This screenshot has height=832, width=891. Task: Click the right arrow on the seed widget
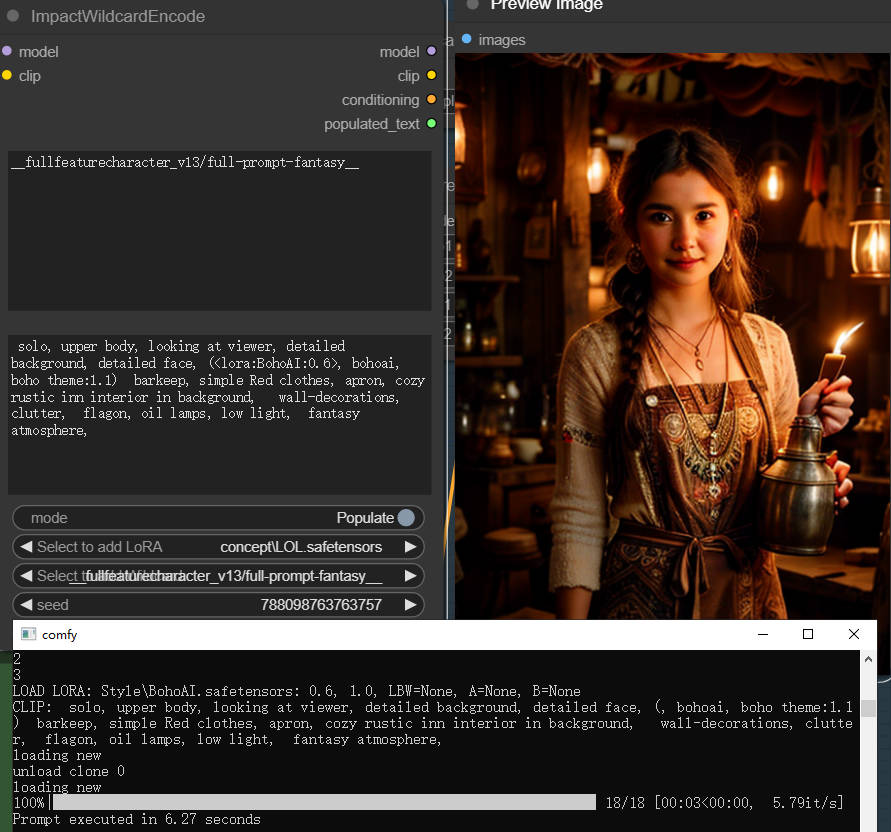tap(410, 604)
